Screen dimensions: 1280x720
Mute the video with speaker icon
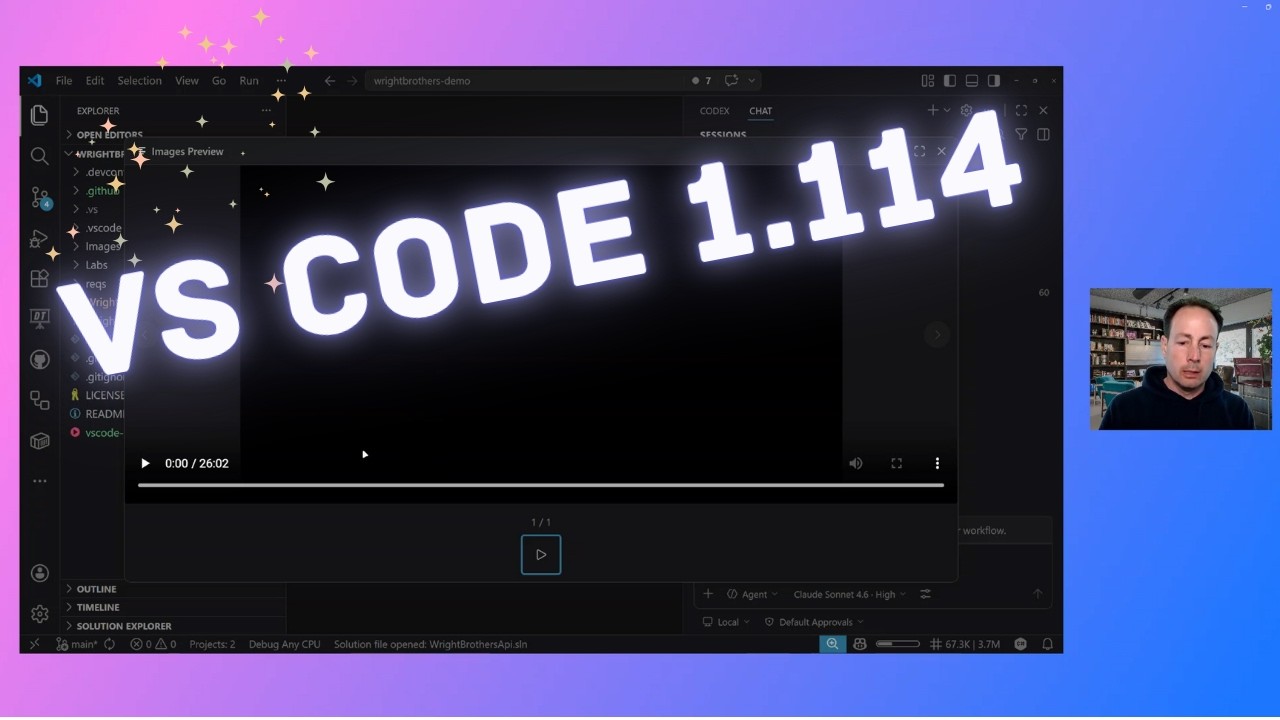coord(856,463)
